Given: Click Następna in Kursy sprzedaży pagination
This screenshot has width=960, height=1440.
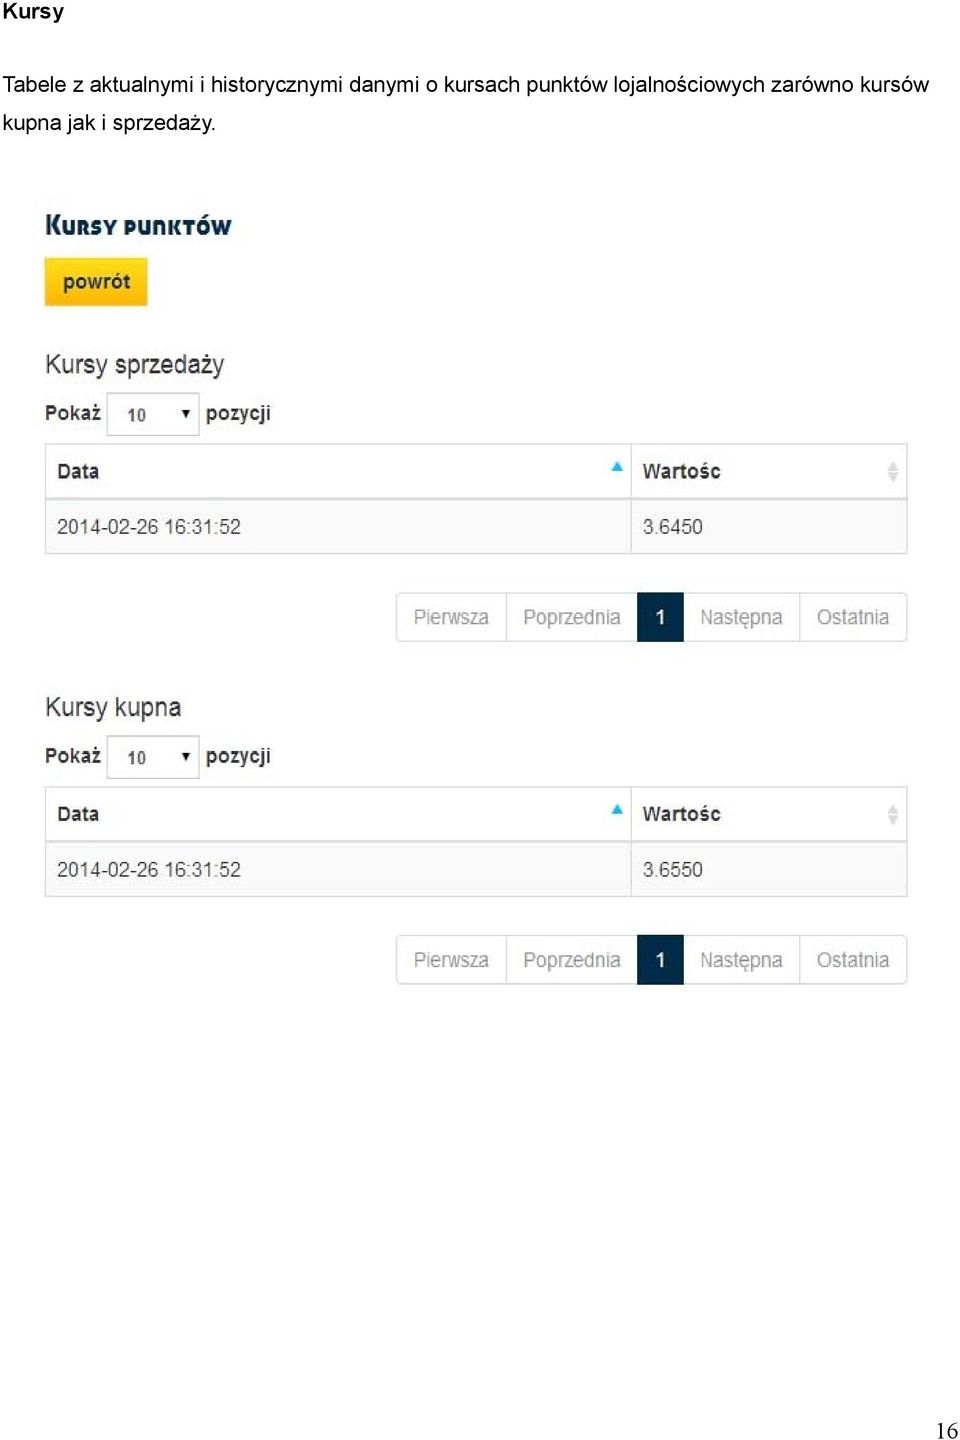Looking at the screenshot, I should 741,617.
